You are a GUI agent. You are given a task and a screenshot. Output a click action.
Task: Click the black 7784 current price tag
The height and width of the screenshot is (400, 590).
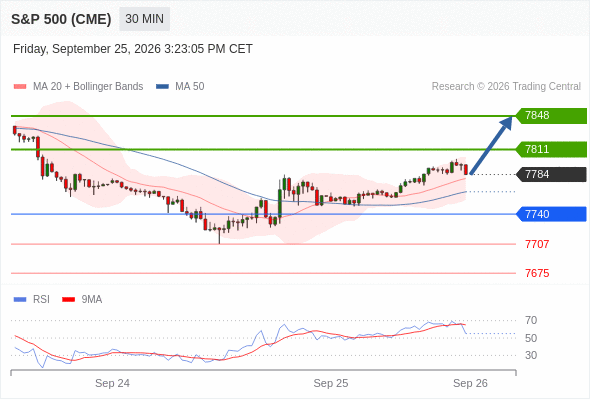551,175
